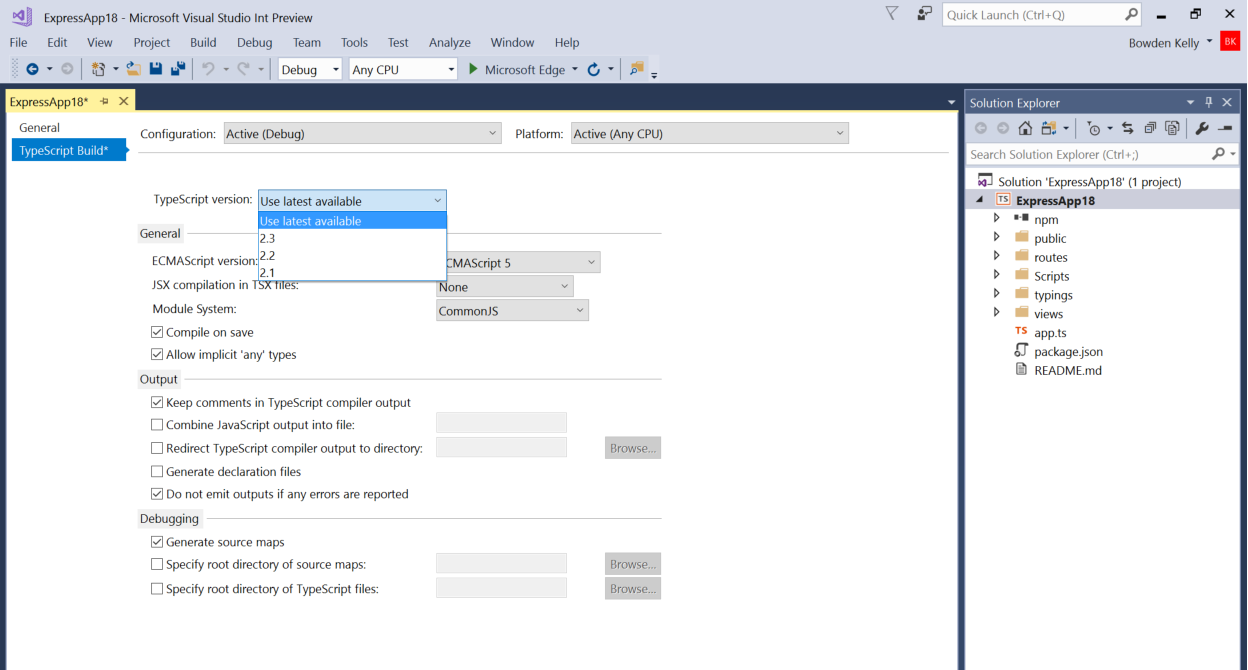Select package.json in Solution Explorer
Screen dimensions: 1248x670
point(1068,351)
